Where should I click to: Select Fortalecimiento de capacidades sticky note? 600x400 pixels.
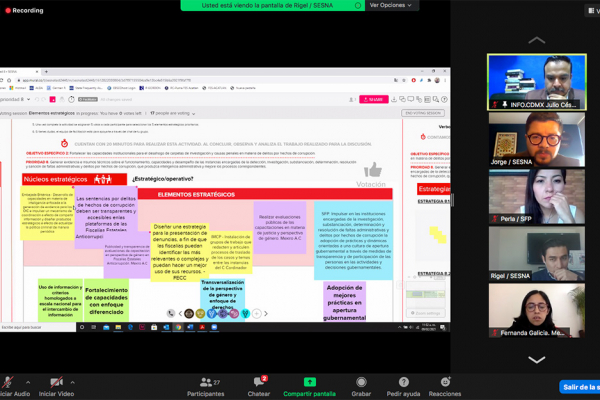pos(106,300)
